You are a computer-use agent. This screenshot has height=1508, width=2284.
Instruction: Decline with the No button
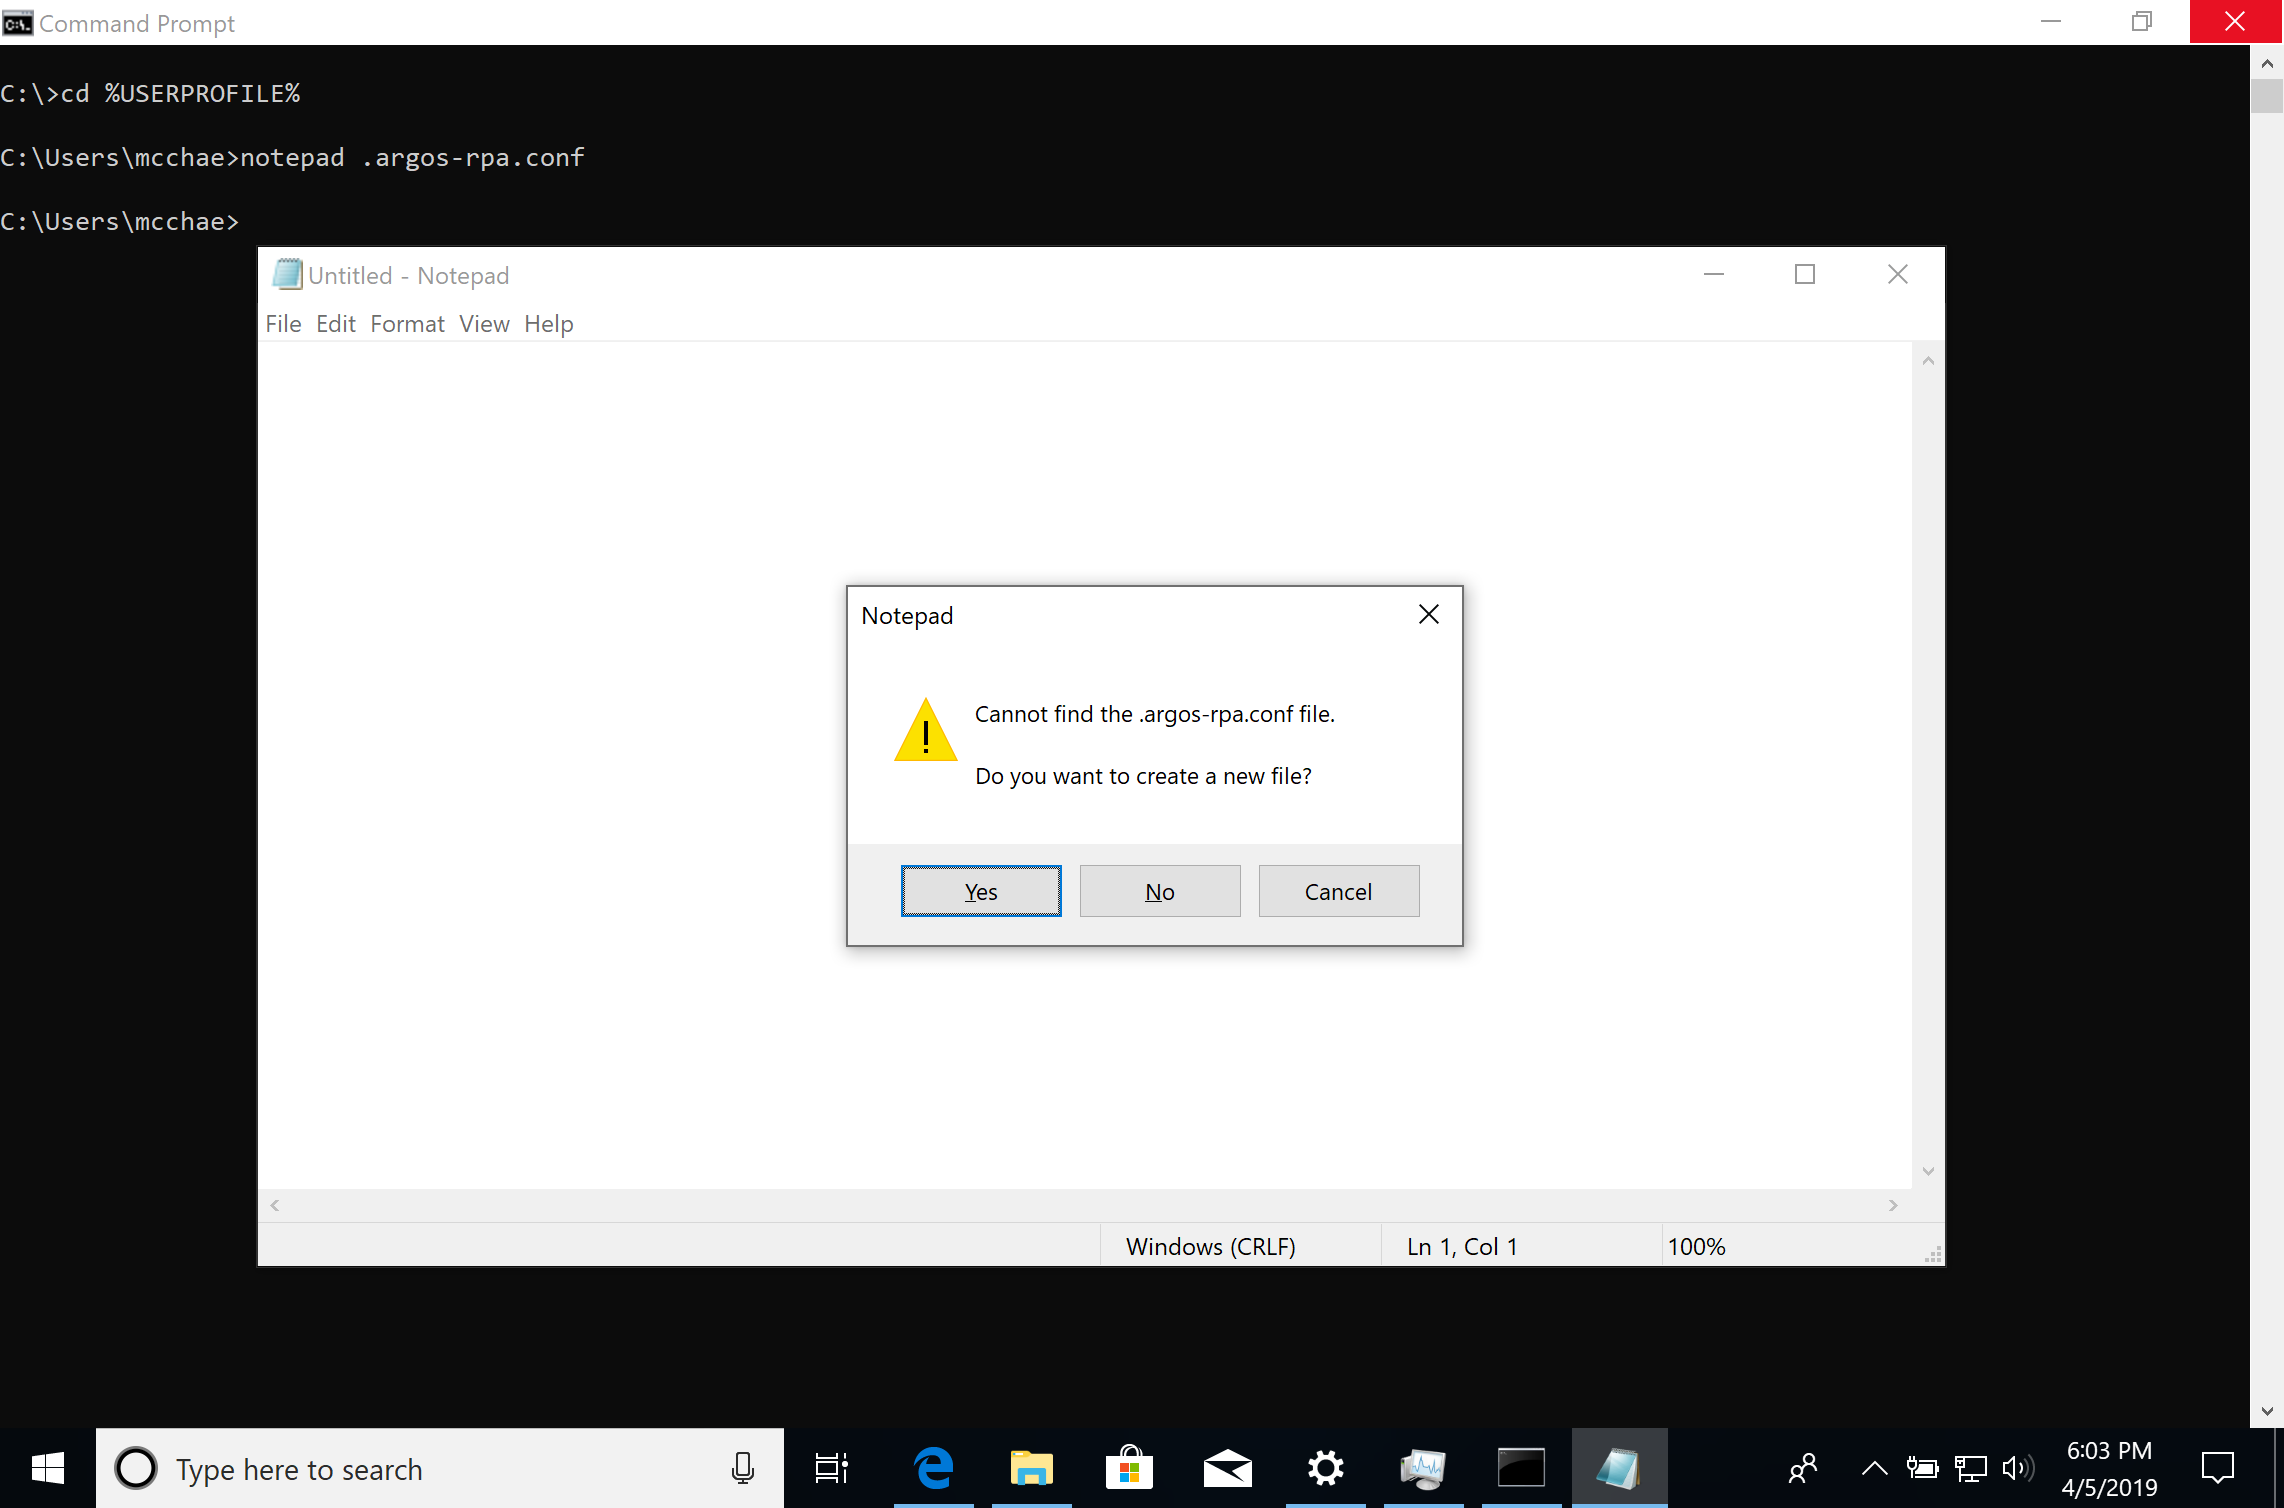tap(1160, 891)
